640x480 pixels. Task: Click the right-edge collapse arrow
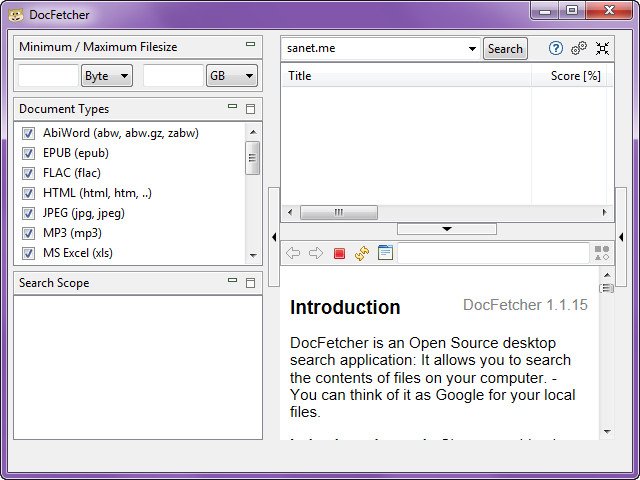(621, 237)
